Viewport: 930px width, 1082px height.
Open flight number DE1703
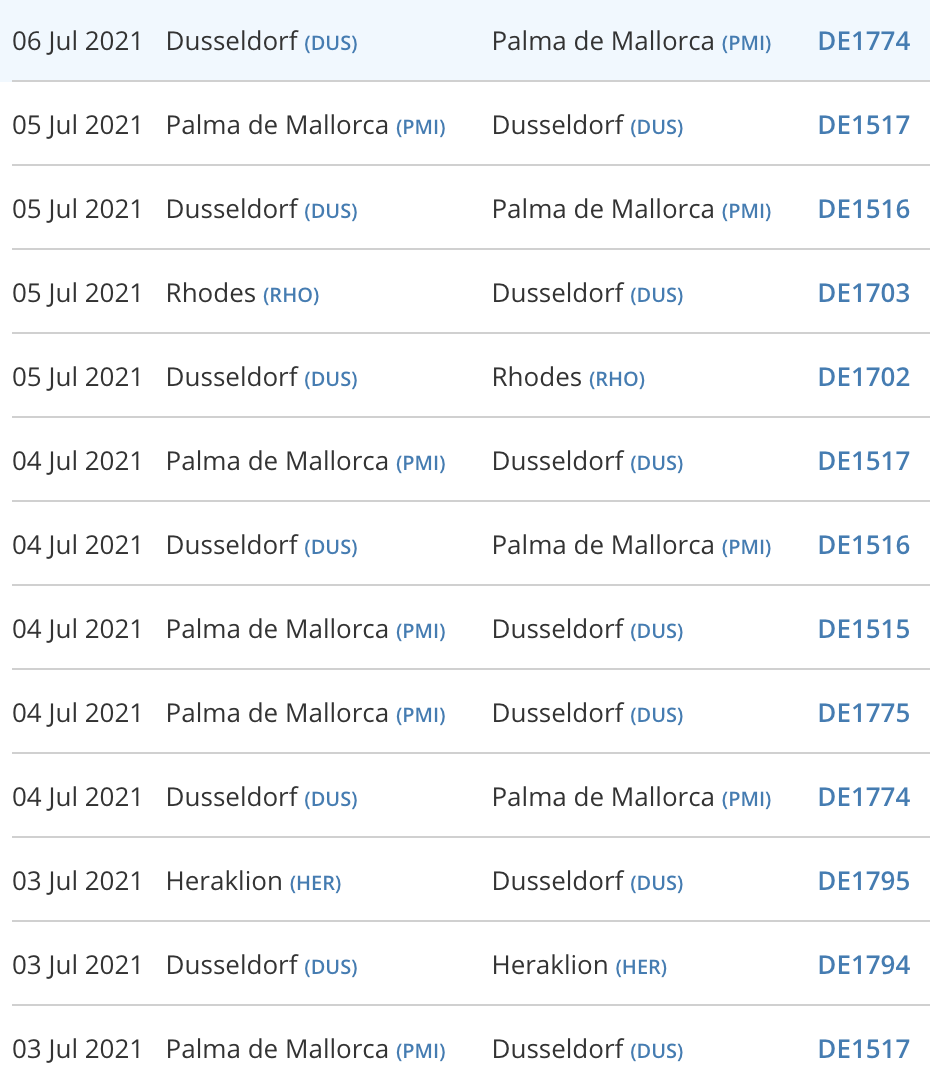click(863, 293)
